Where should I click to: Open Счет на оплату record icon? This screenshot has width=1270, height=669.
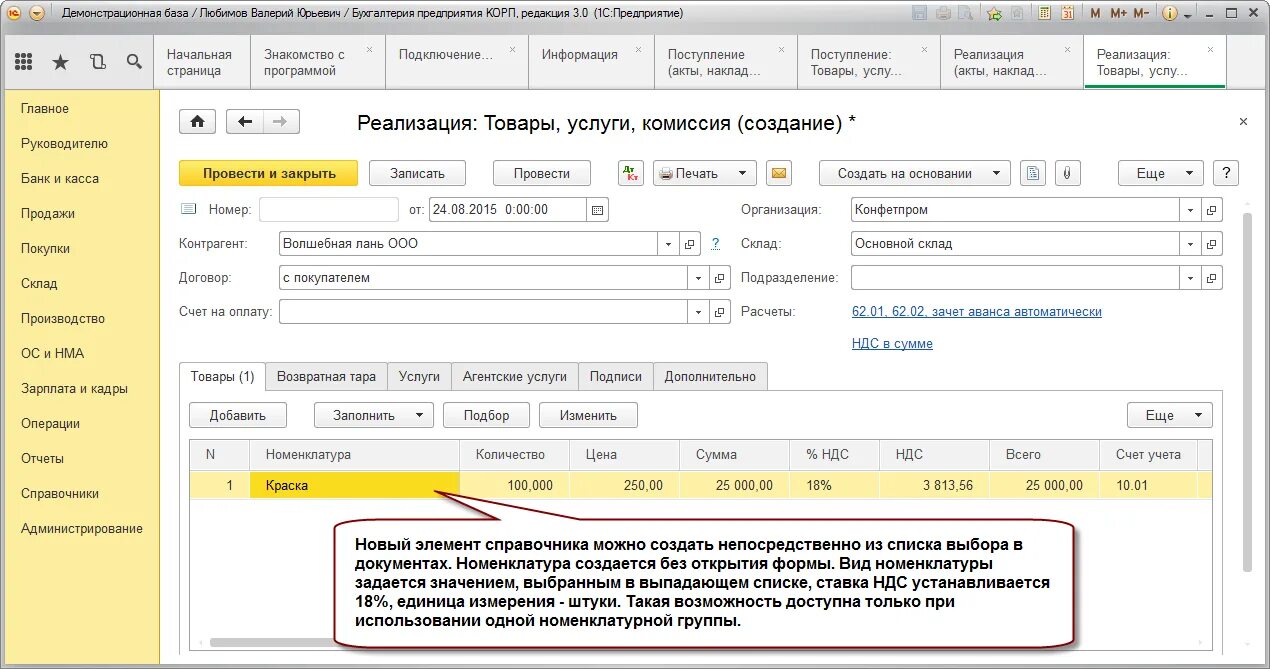click(x=720, y=312)
